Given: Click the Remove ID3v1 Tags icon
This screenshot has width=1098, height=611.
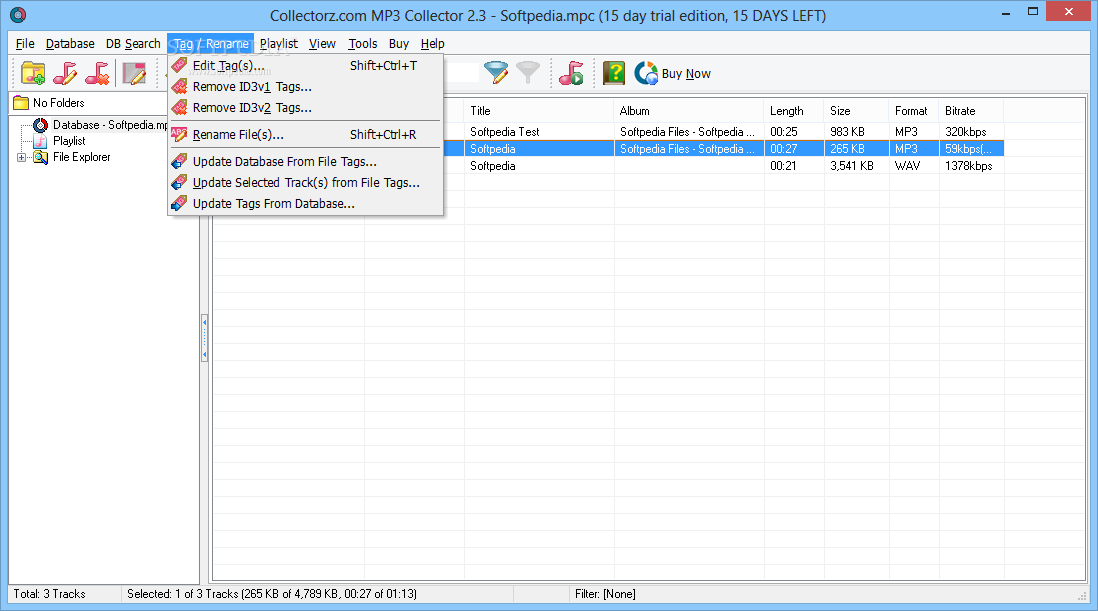Looking at the screenshot, I should 179,86.
